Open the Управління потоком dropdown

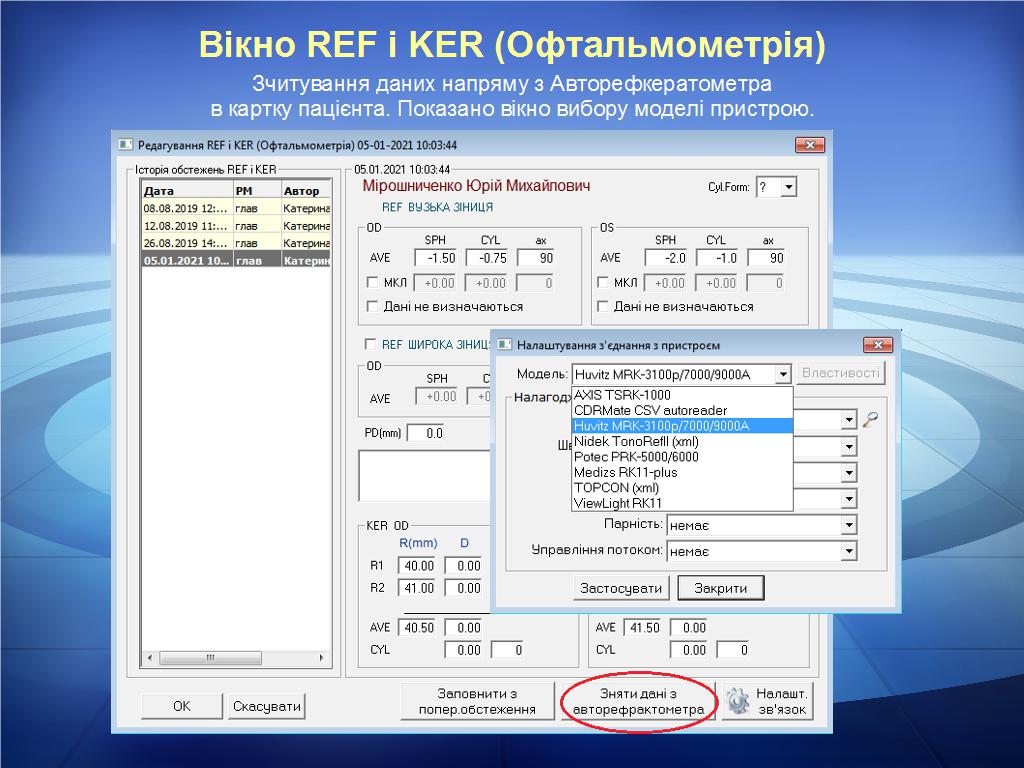point(849,551)
